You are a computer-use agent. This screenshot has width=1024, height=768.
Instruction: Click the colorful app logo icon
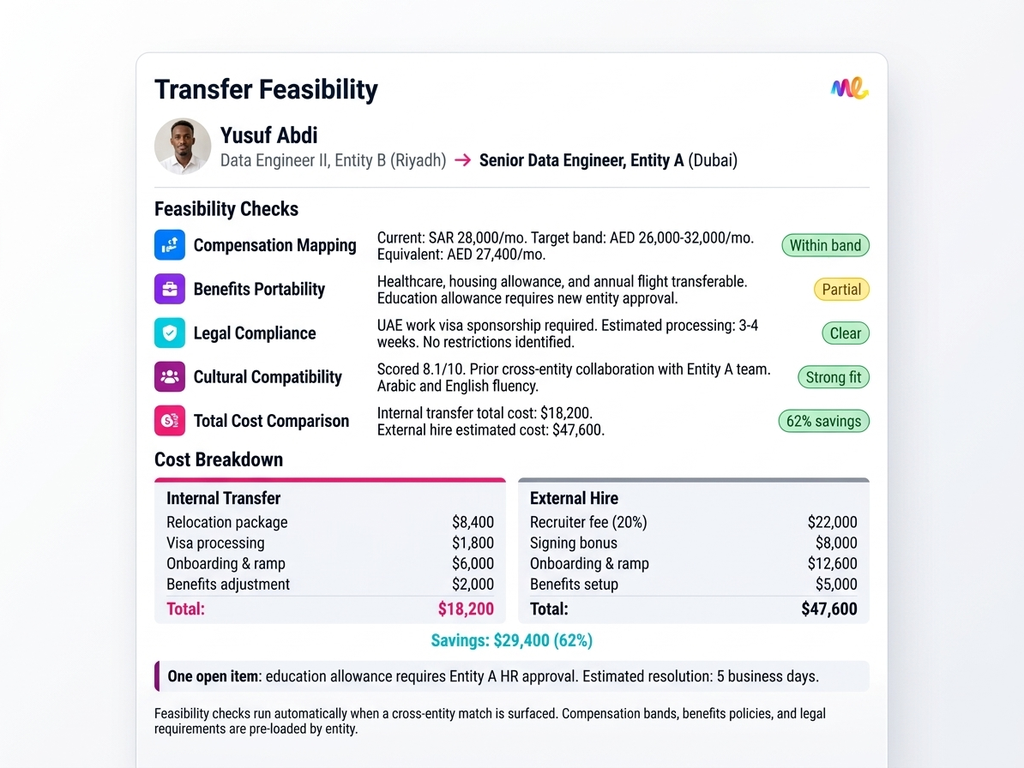pyautogui.click(x=849, y=89)
